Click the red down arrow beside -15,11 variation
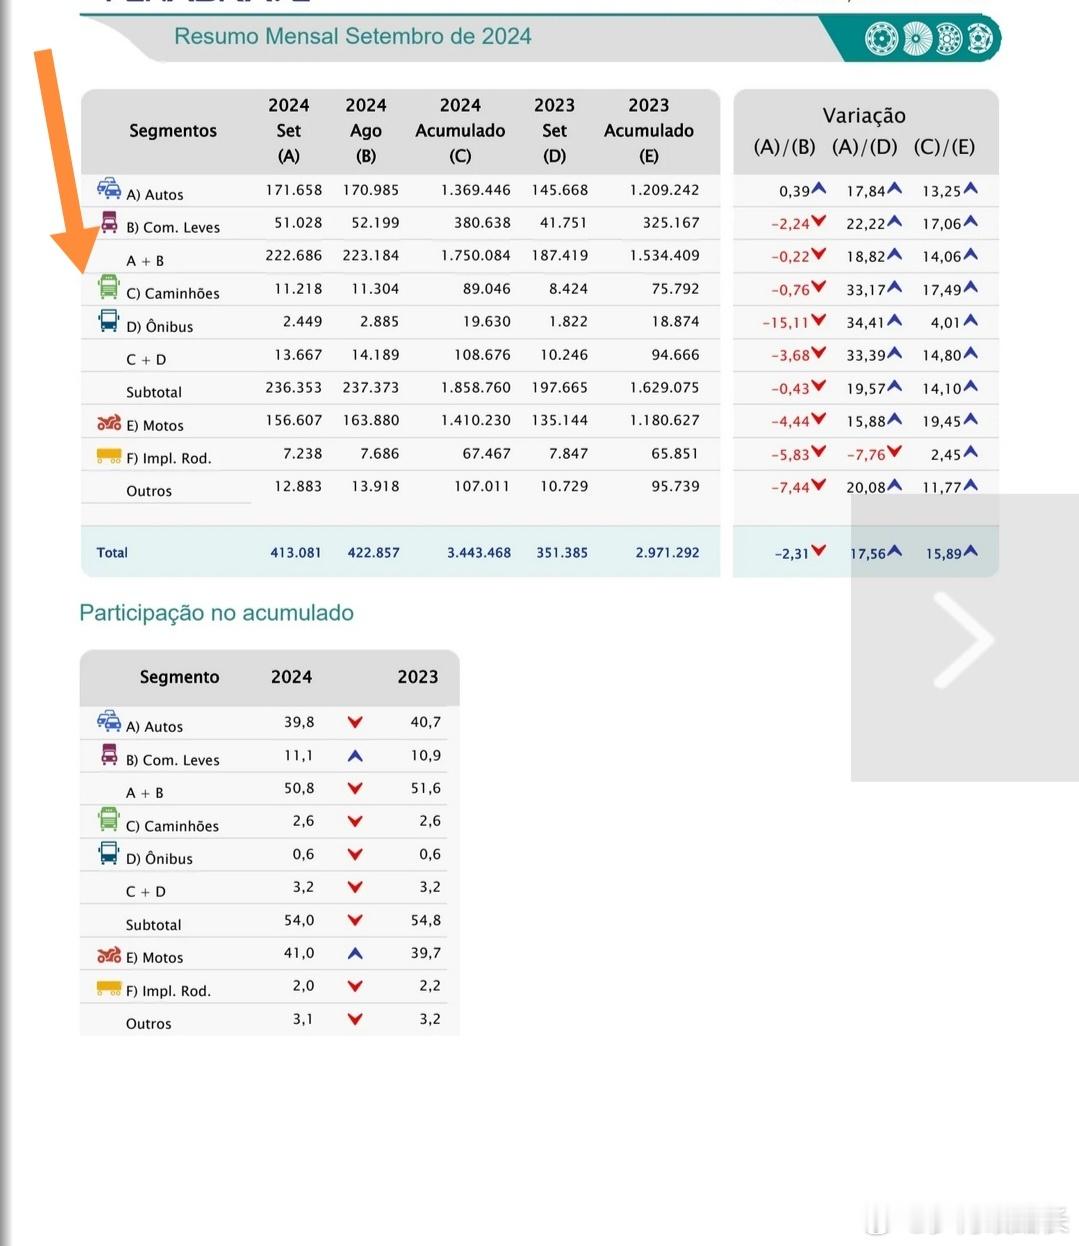Screen dimensions: 1079x1246 [x=819, y=321]
